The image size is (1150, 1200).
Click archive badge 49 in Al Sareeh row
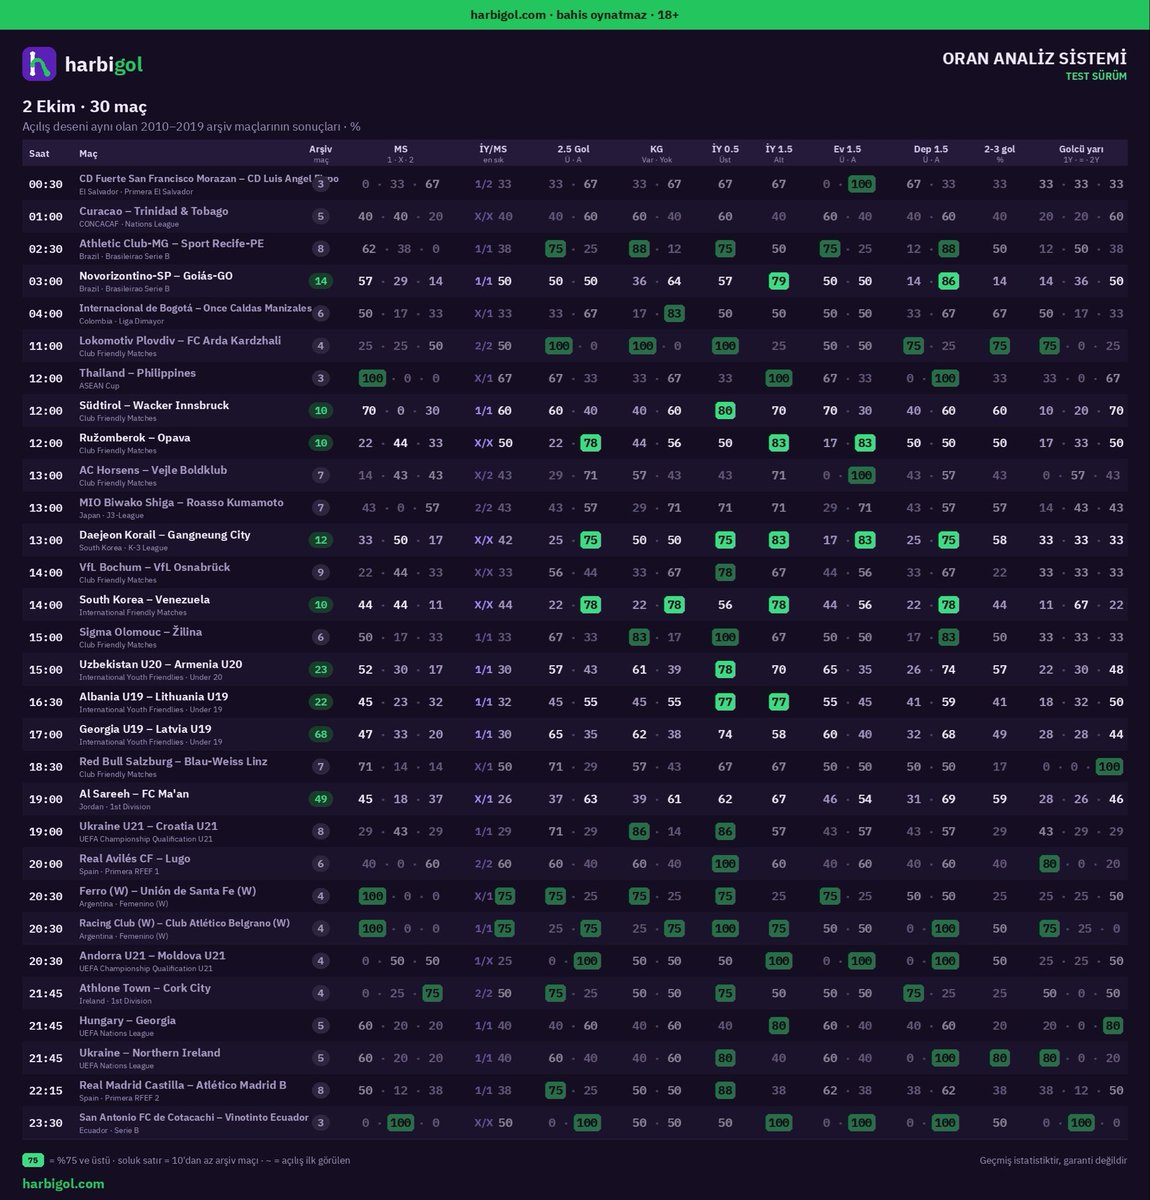[321, 799]
